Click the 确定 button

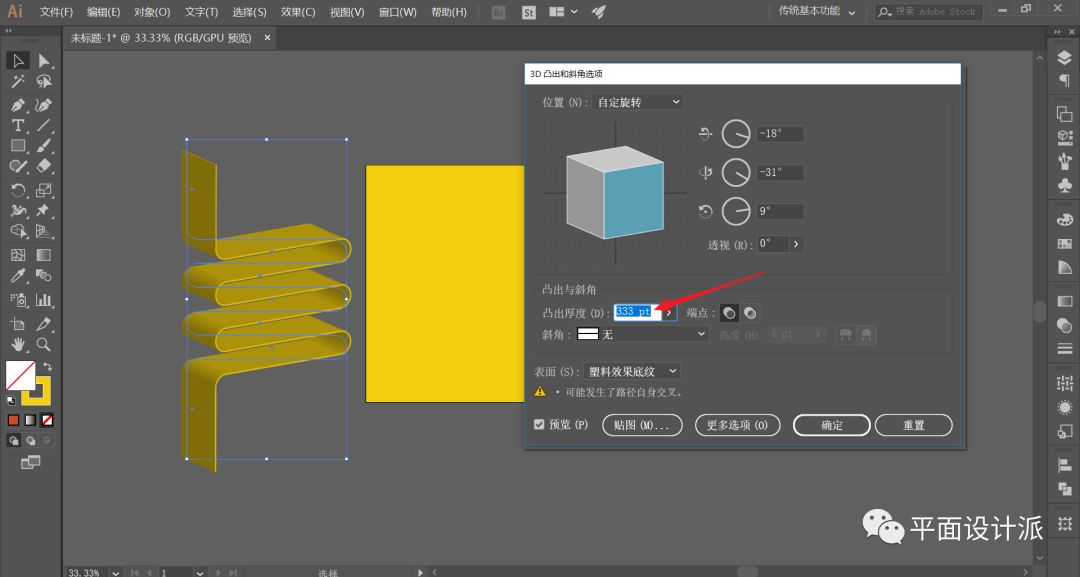(831, 425)
